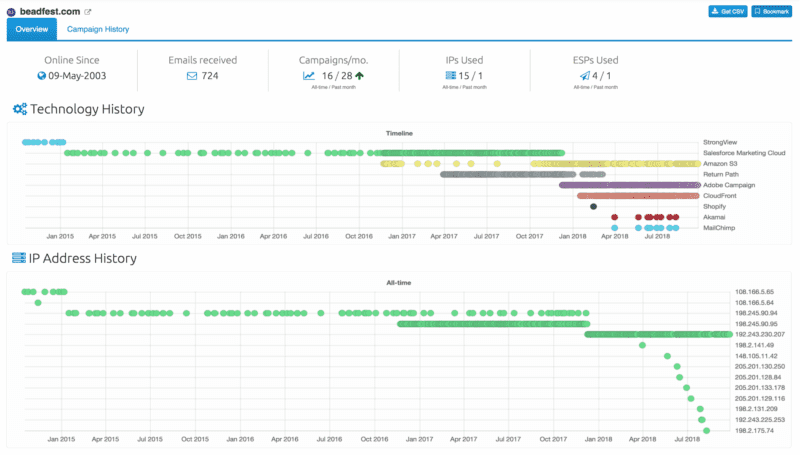Click the 198.2.175.74 data point
Screen dimensions: 800x455
click(706, 431)
